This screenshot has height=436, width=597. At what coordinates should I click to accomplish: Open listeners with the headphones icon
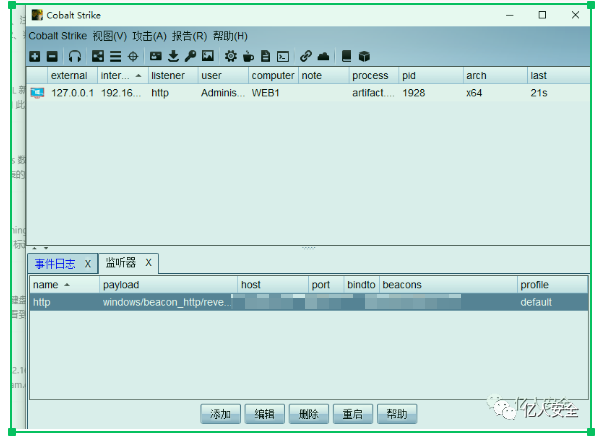75,57
